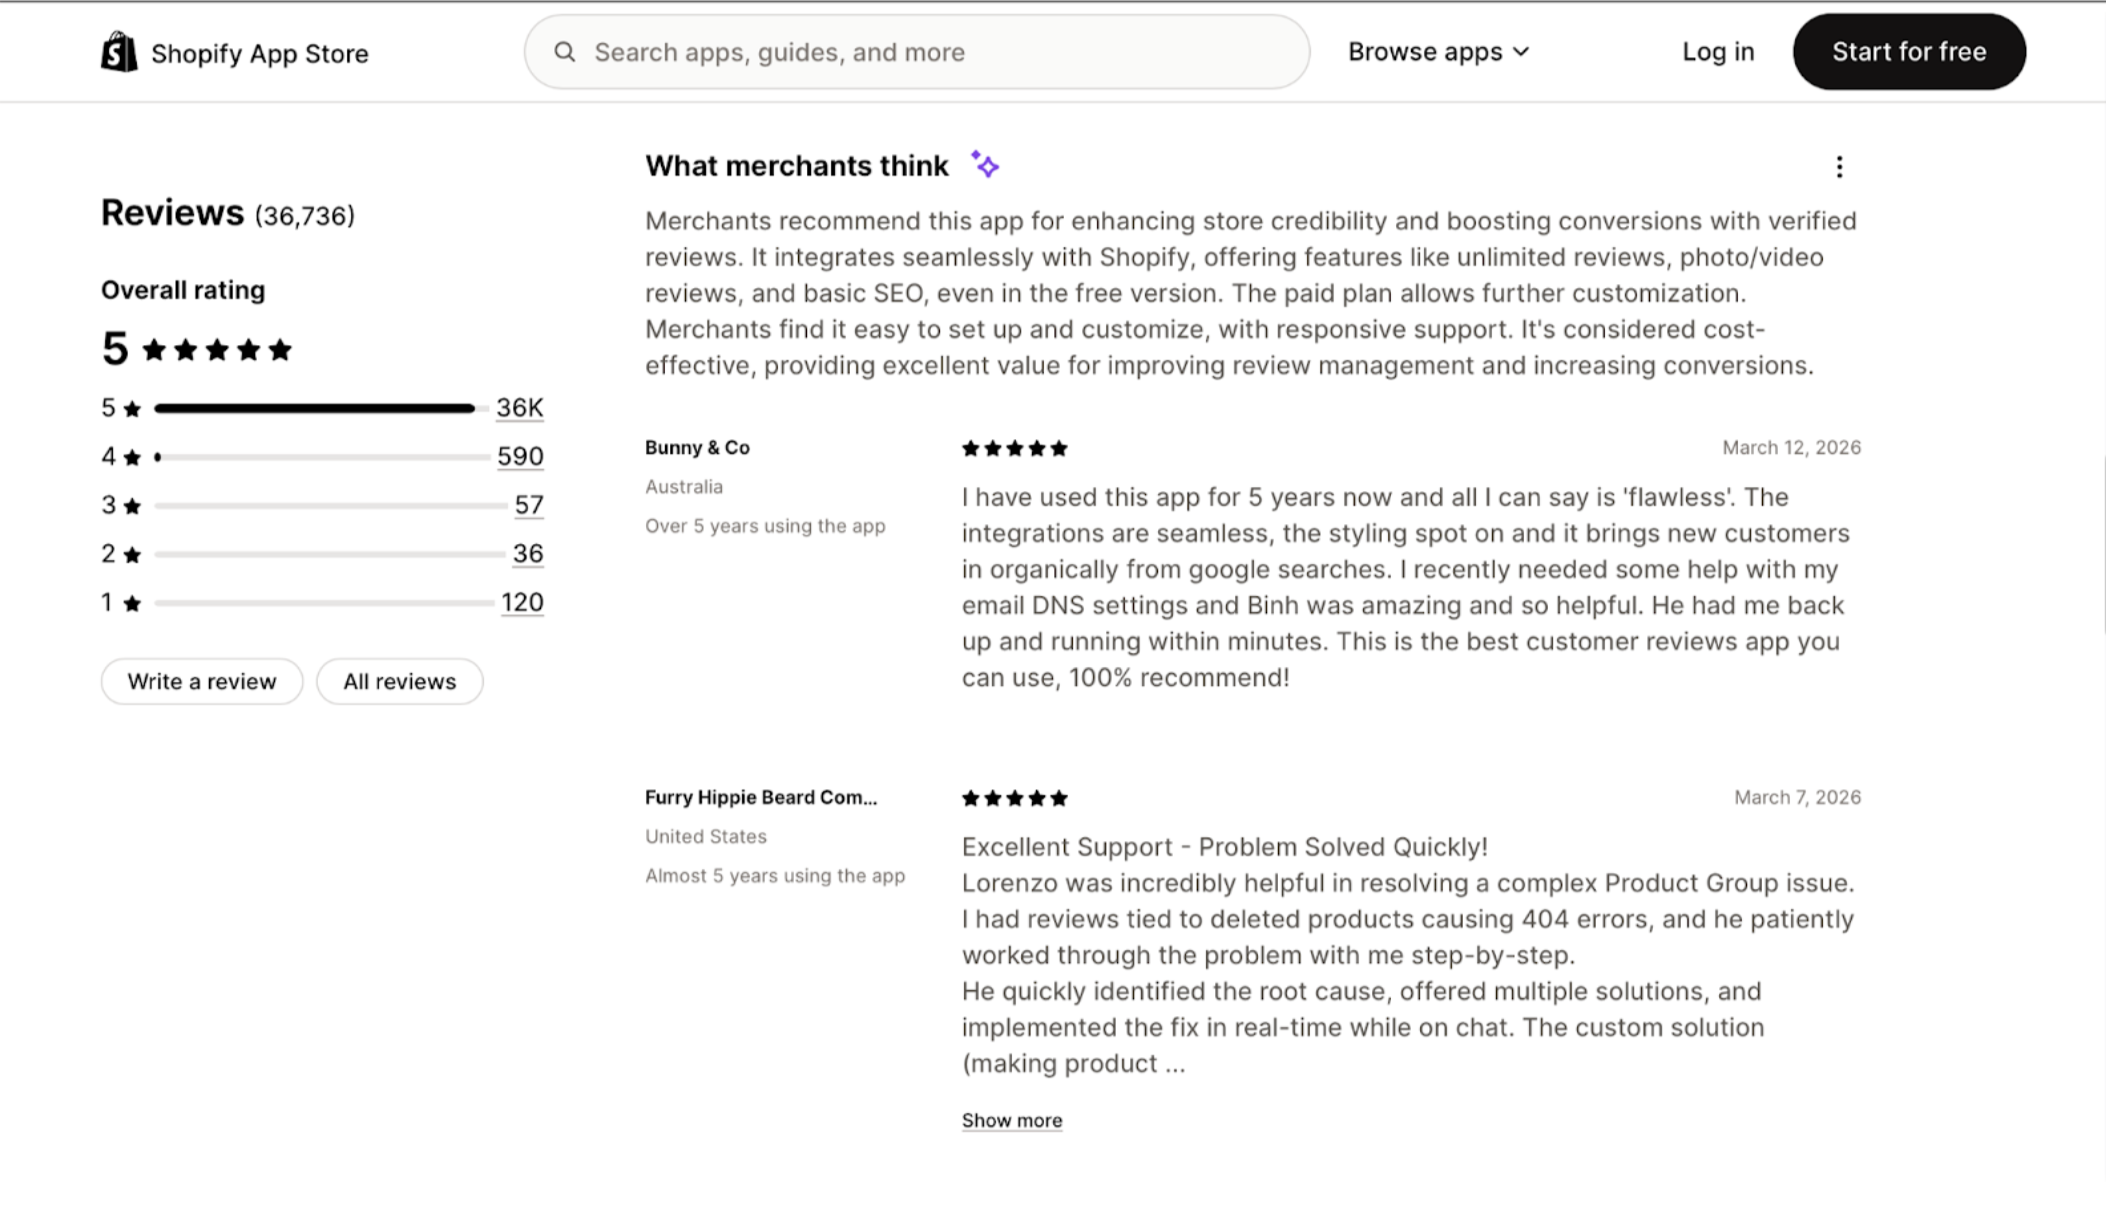The width and height of the screenshot is (2106, 1228).
Task: Open the three-dot options menu
Action: [x=1839, y=167]
